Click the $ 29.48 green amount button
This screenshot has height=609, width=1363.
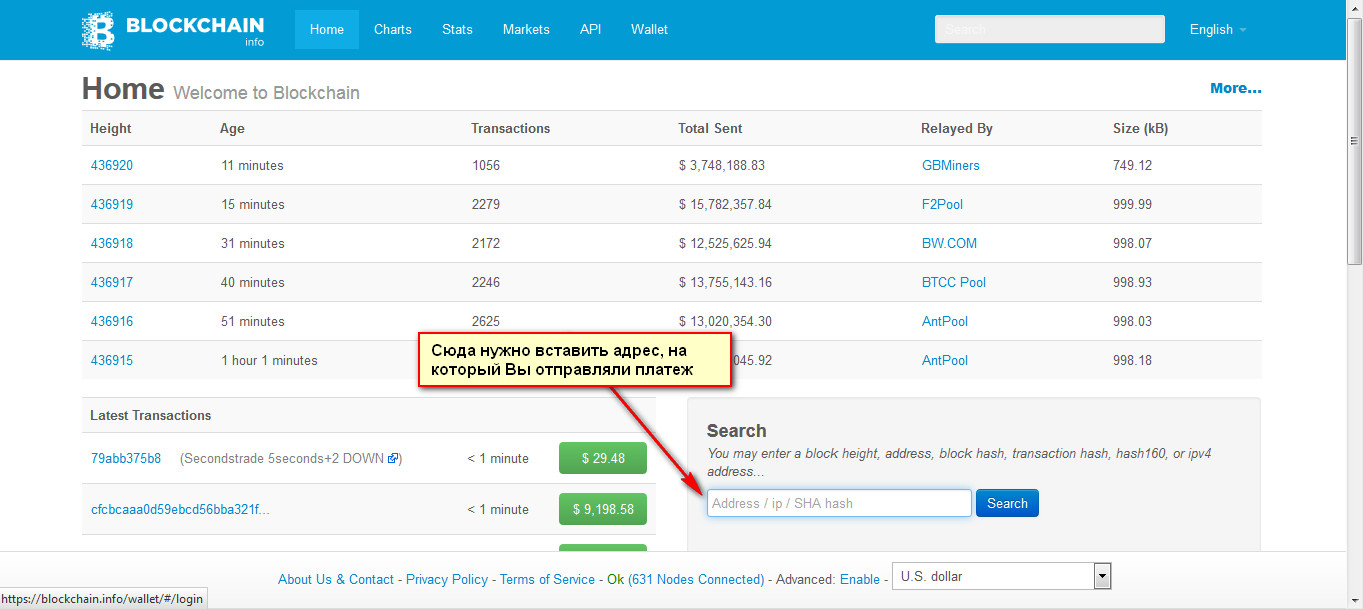tap(602, 458)
